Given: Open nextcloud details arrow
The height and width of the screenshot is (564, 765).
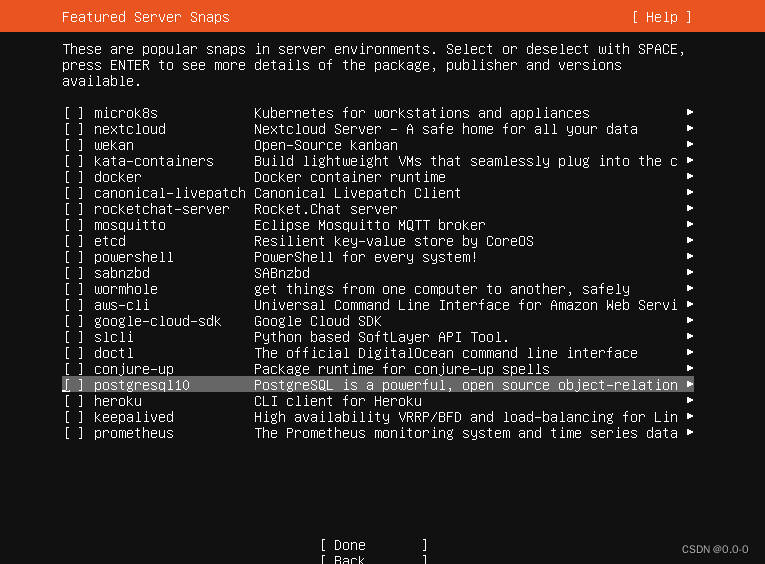Looking at the screenshot, I should (x=690, y=128).
